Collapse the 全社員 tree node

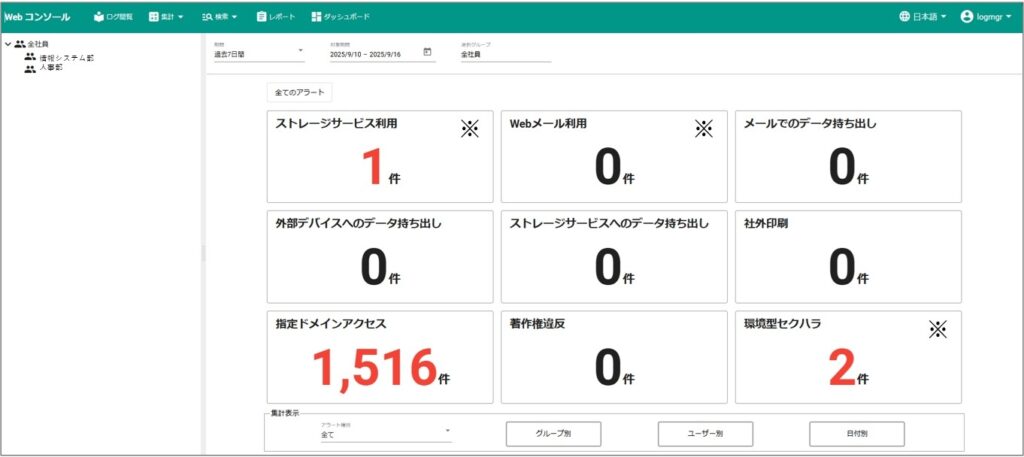click(8, 45)
